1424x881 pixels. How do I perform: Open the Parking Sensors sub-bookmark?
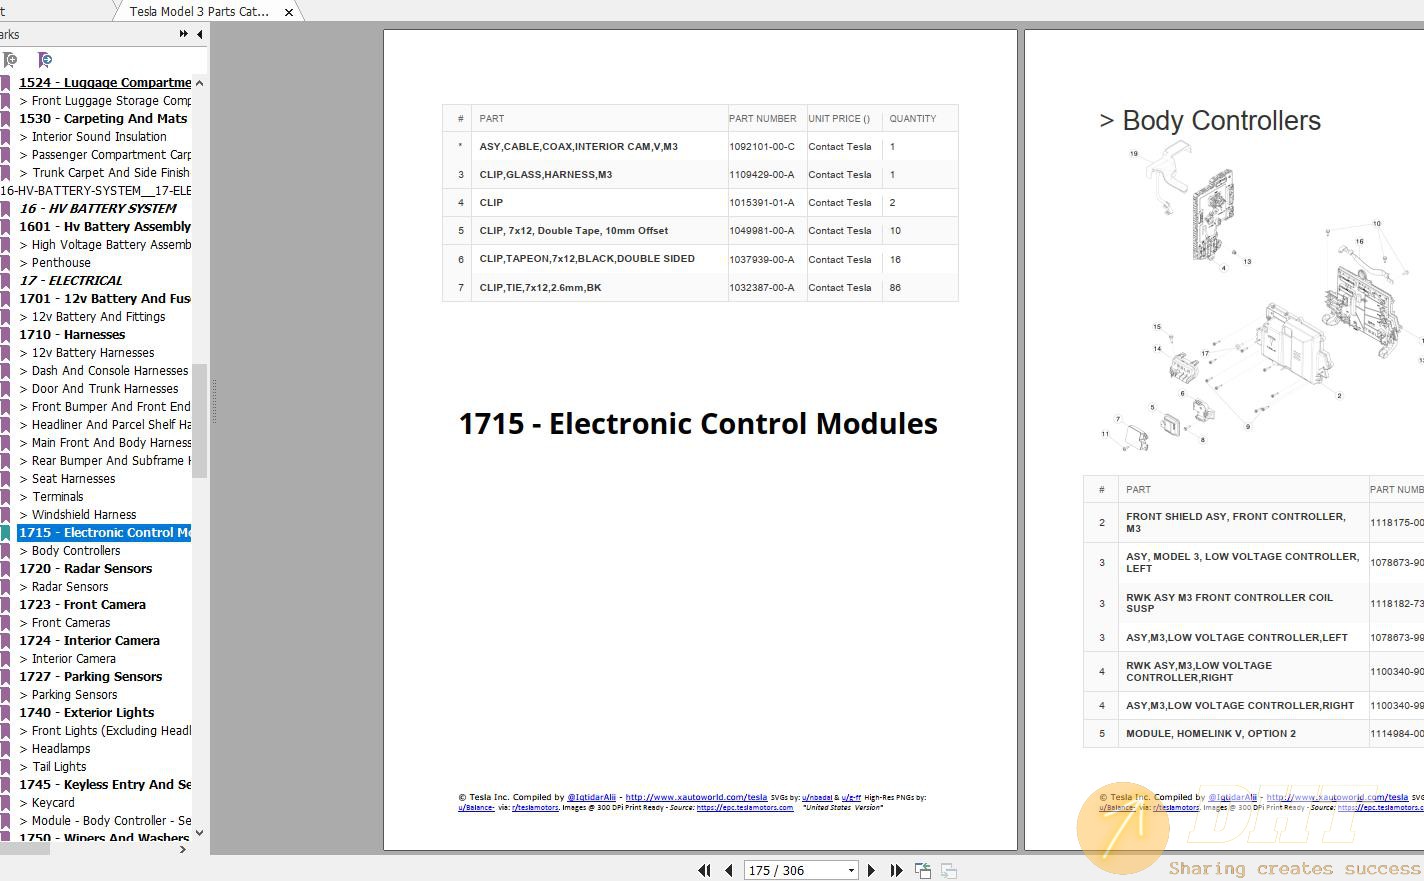68,695
